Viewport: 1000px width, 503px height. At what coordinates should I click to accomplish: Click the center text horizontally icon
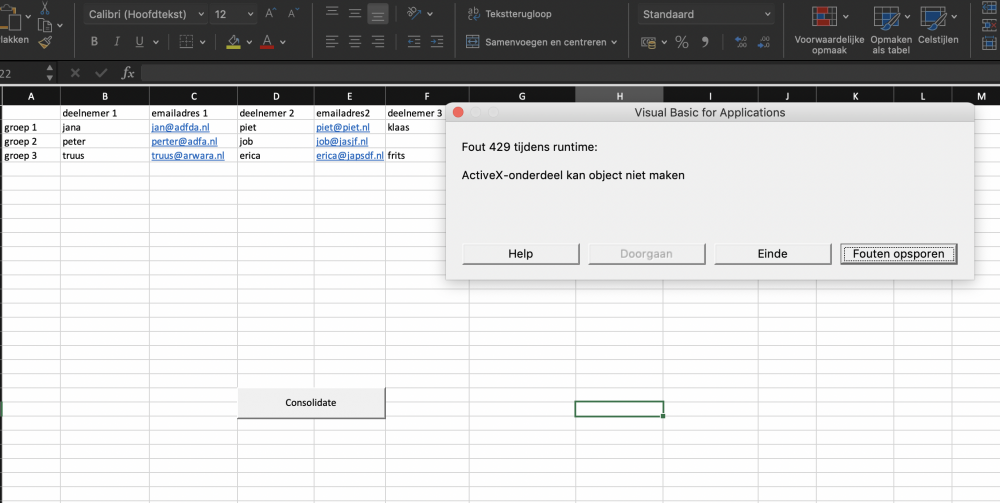tap(355, 42)
